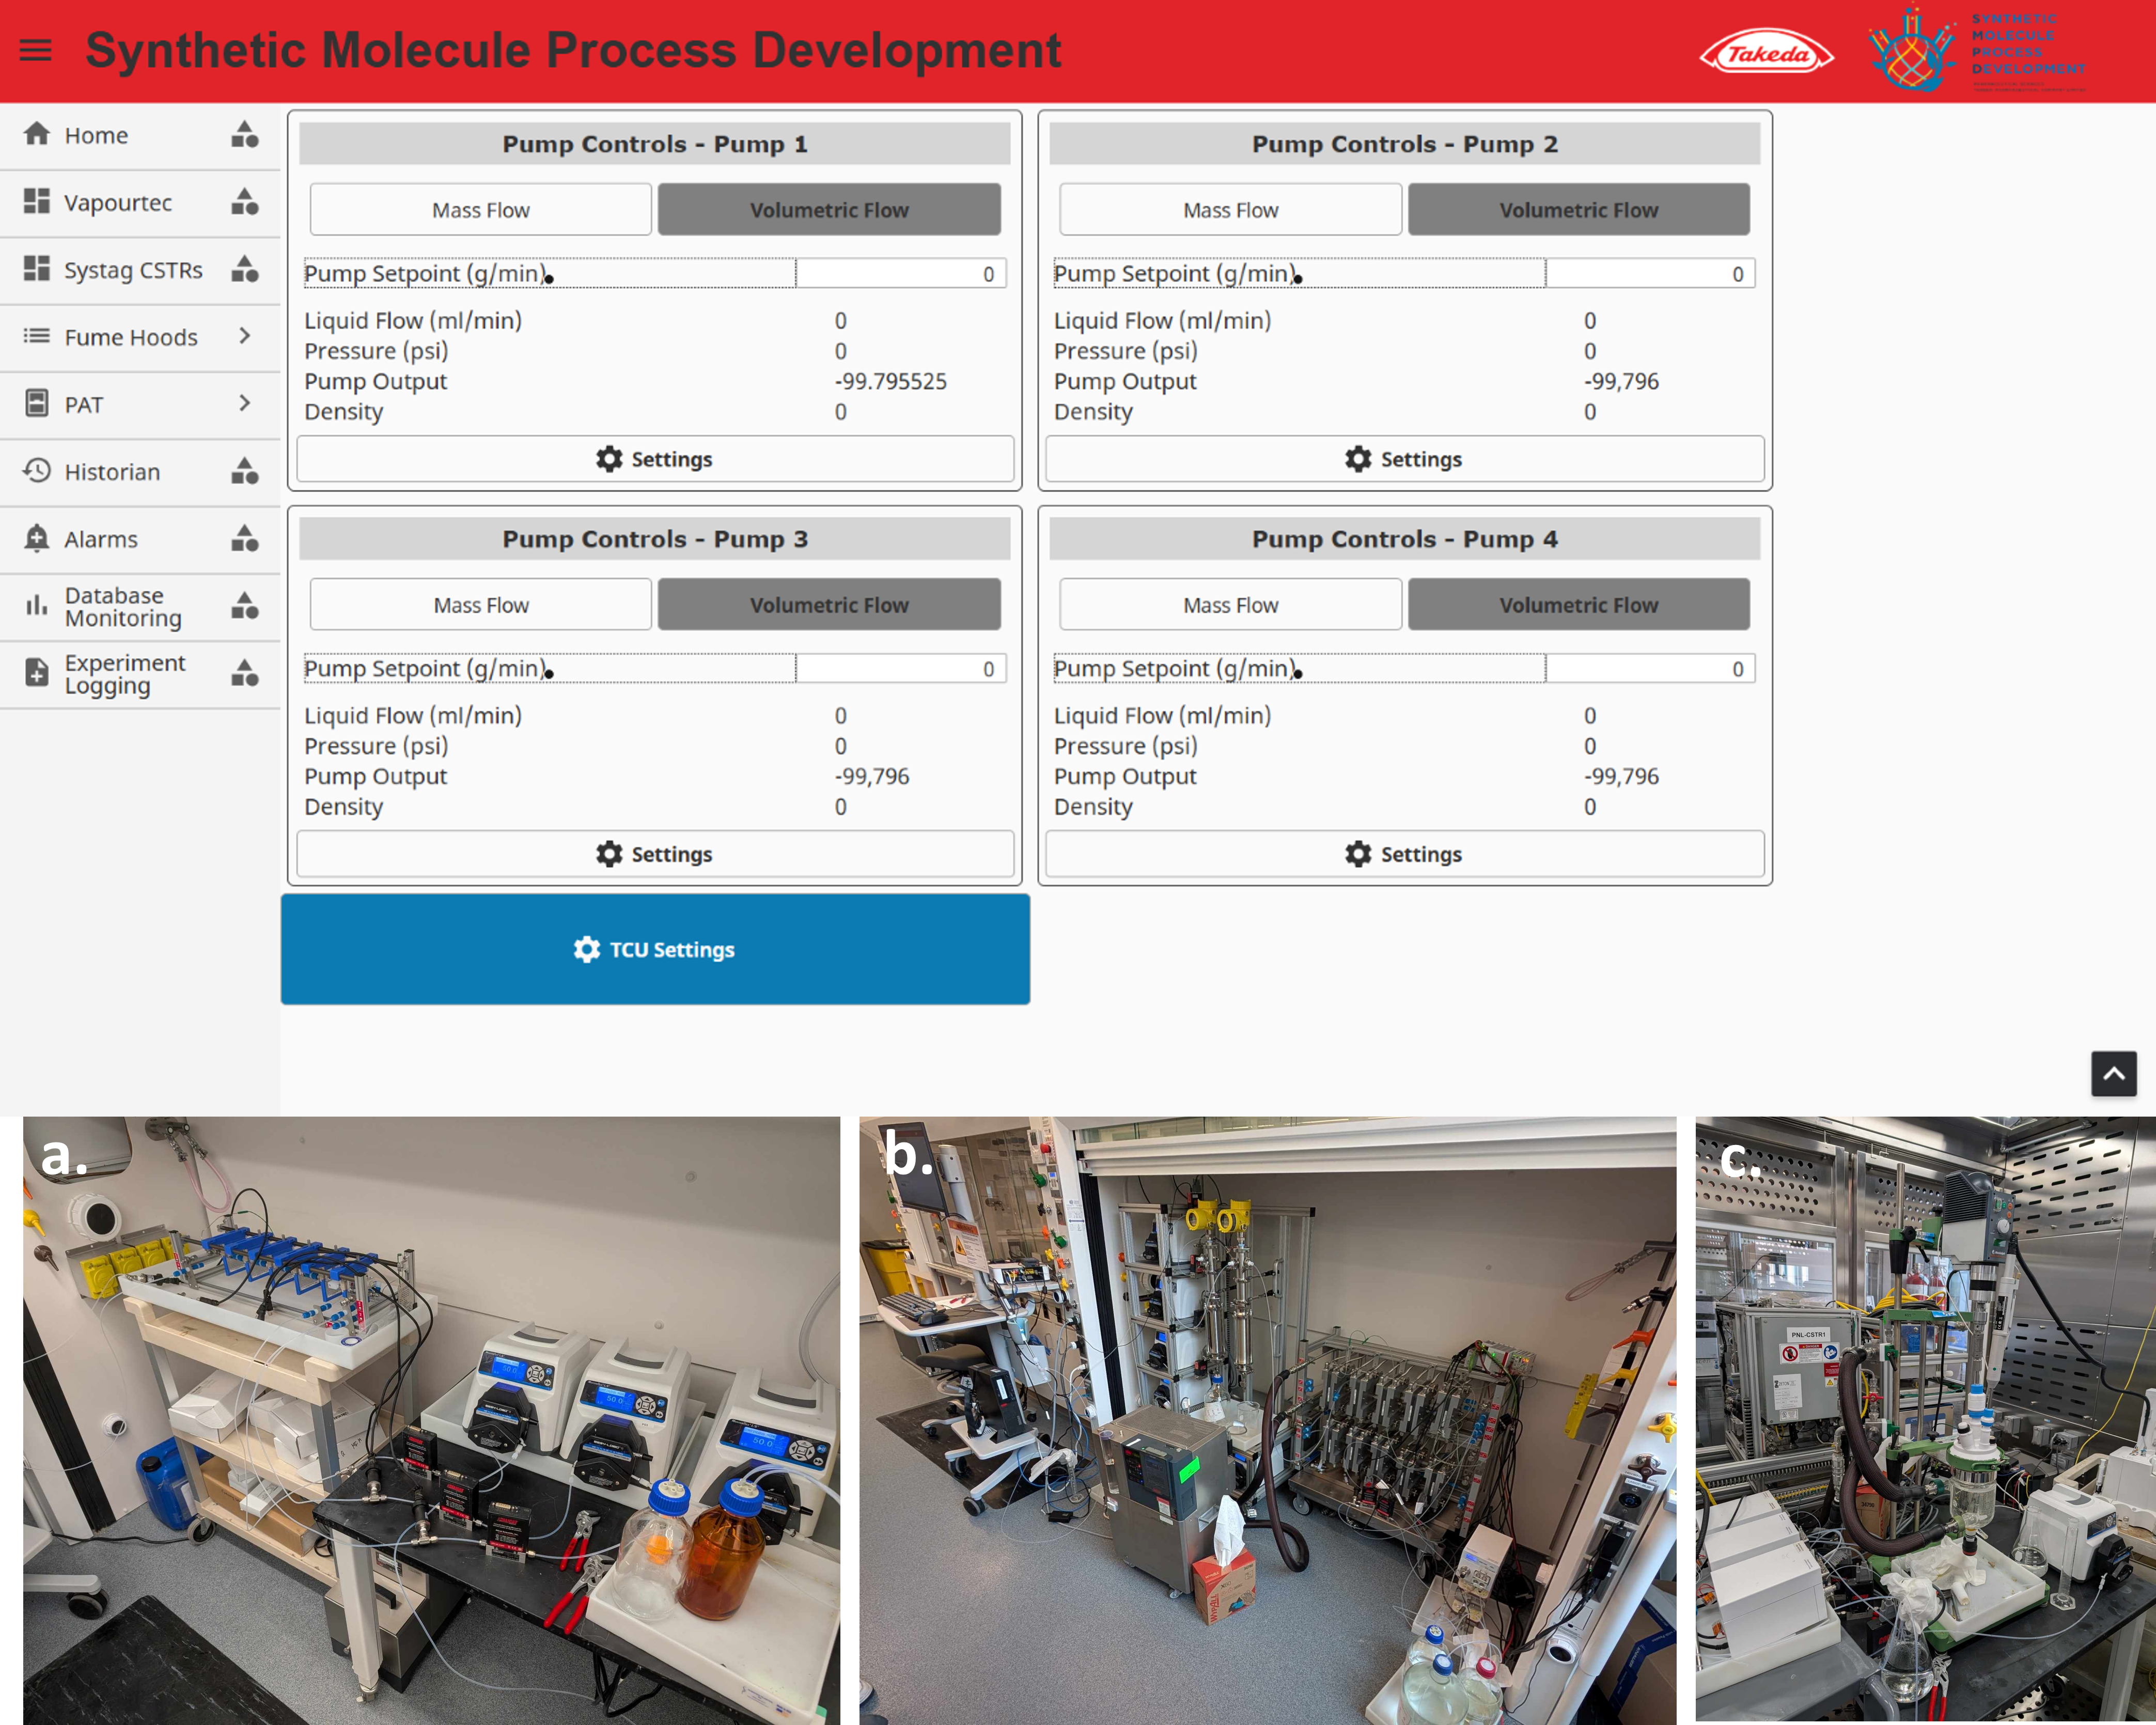
Task: Click the Home house icon
Action: tap(37, 134)
